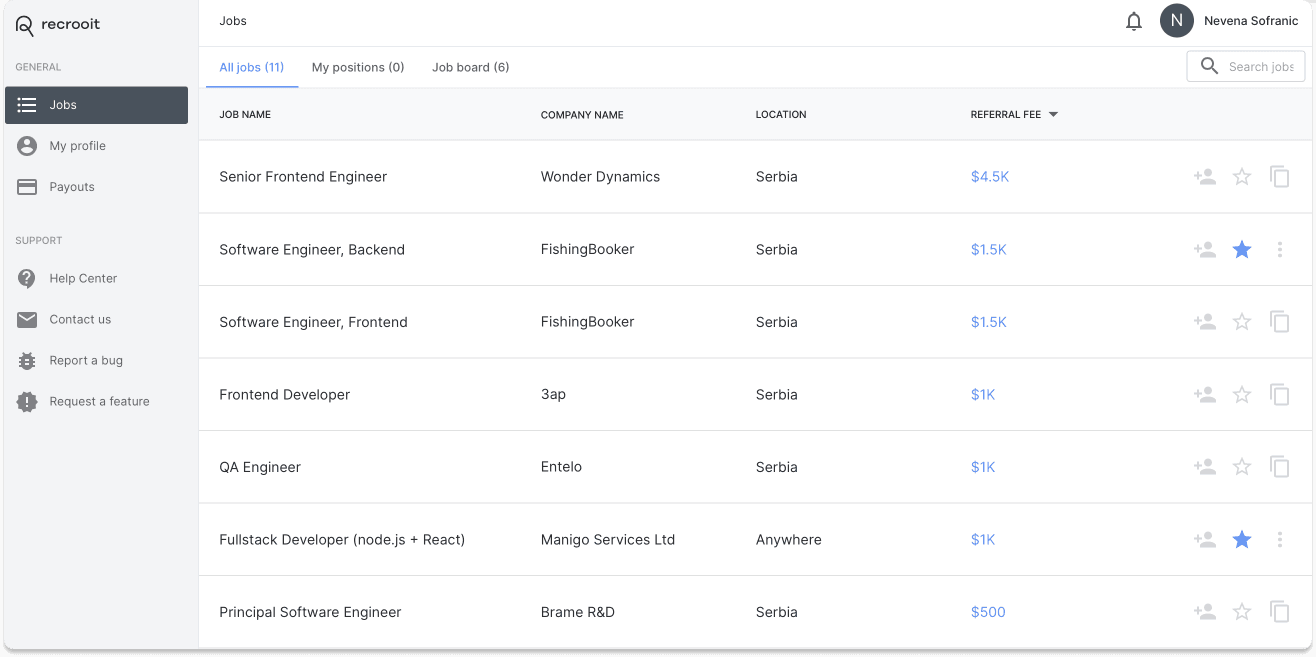Copy link for Software Engineer, Frontend job

(x=1279, y=322)
